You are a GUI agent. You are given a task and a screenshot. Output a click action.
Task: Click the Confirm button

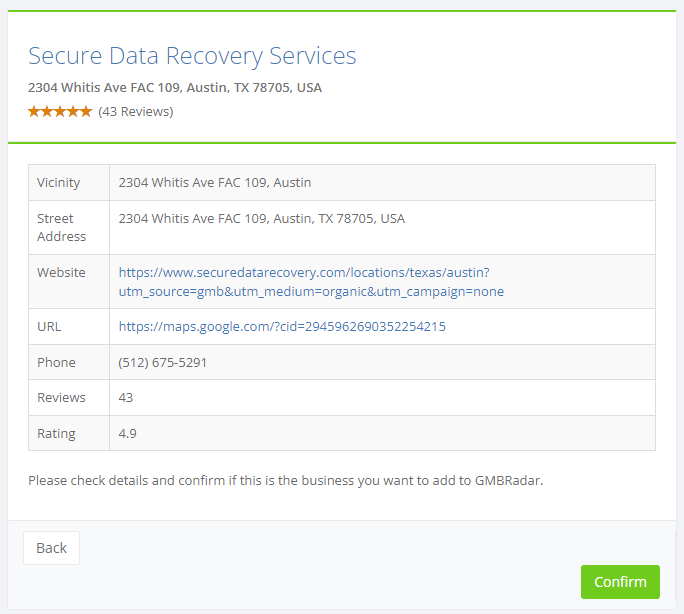point(620,582)
